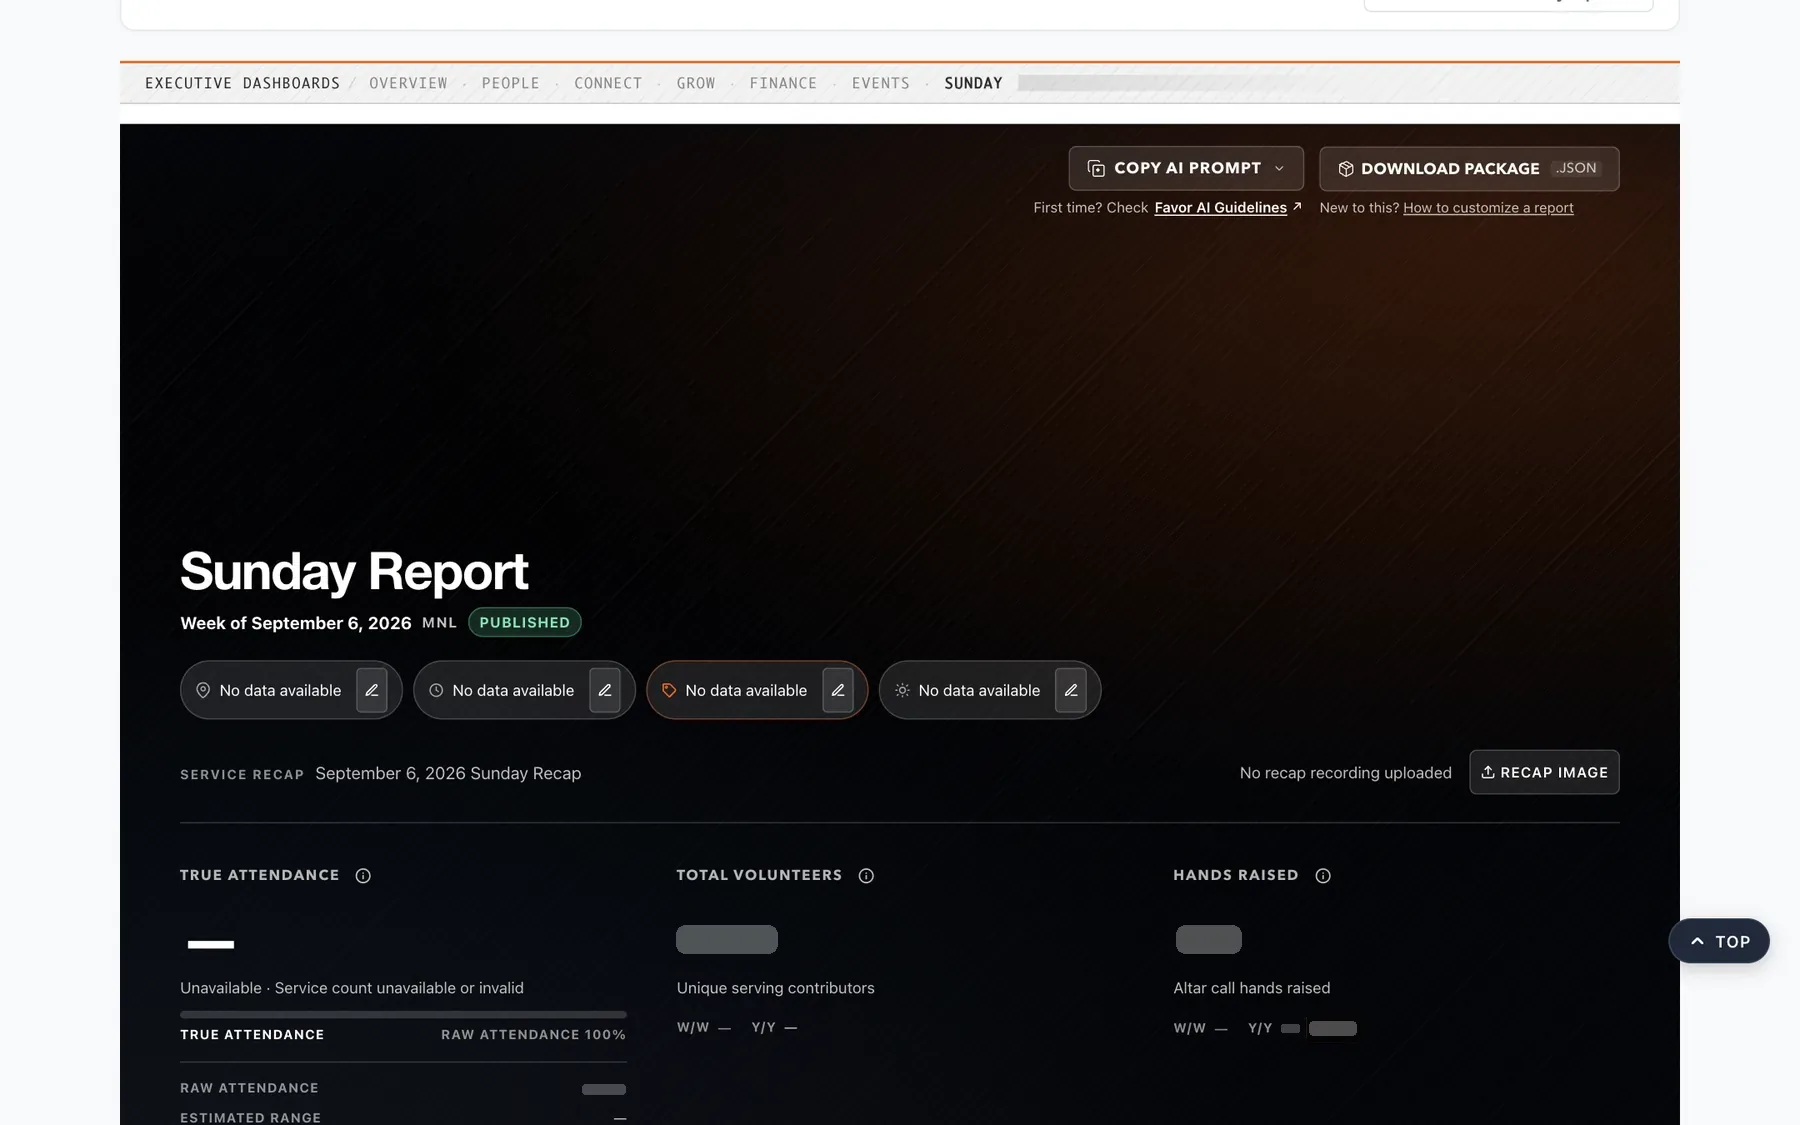Image resolution: width=1800 pixels, height=1125 pixels.
Task: Click the copy icon in Copy AI Prompt
Action: (x=1096, y=169)
